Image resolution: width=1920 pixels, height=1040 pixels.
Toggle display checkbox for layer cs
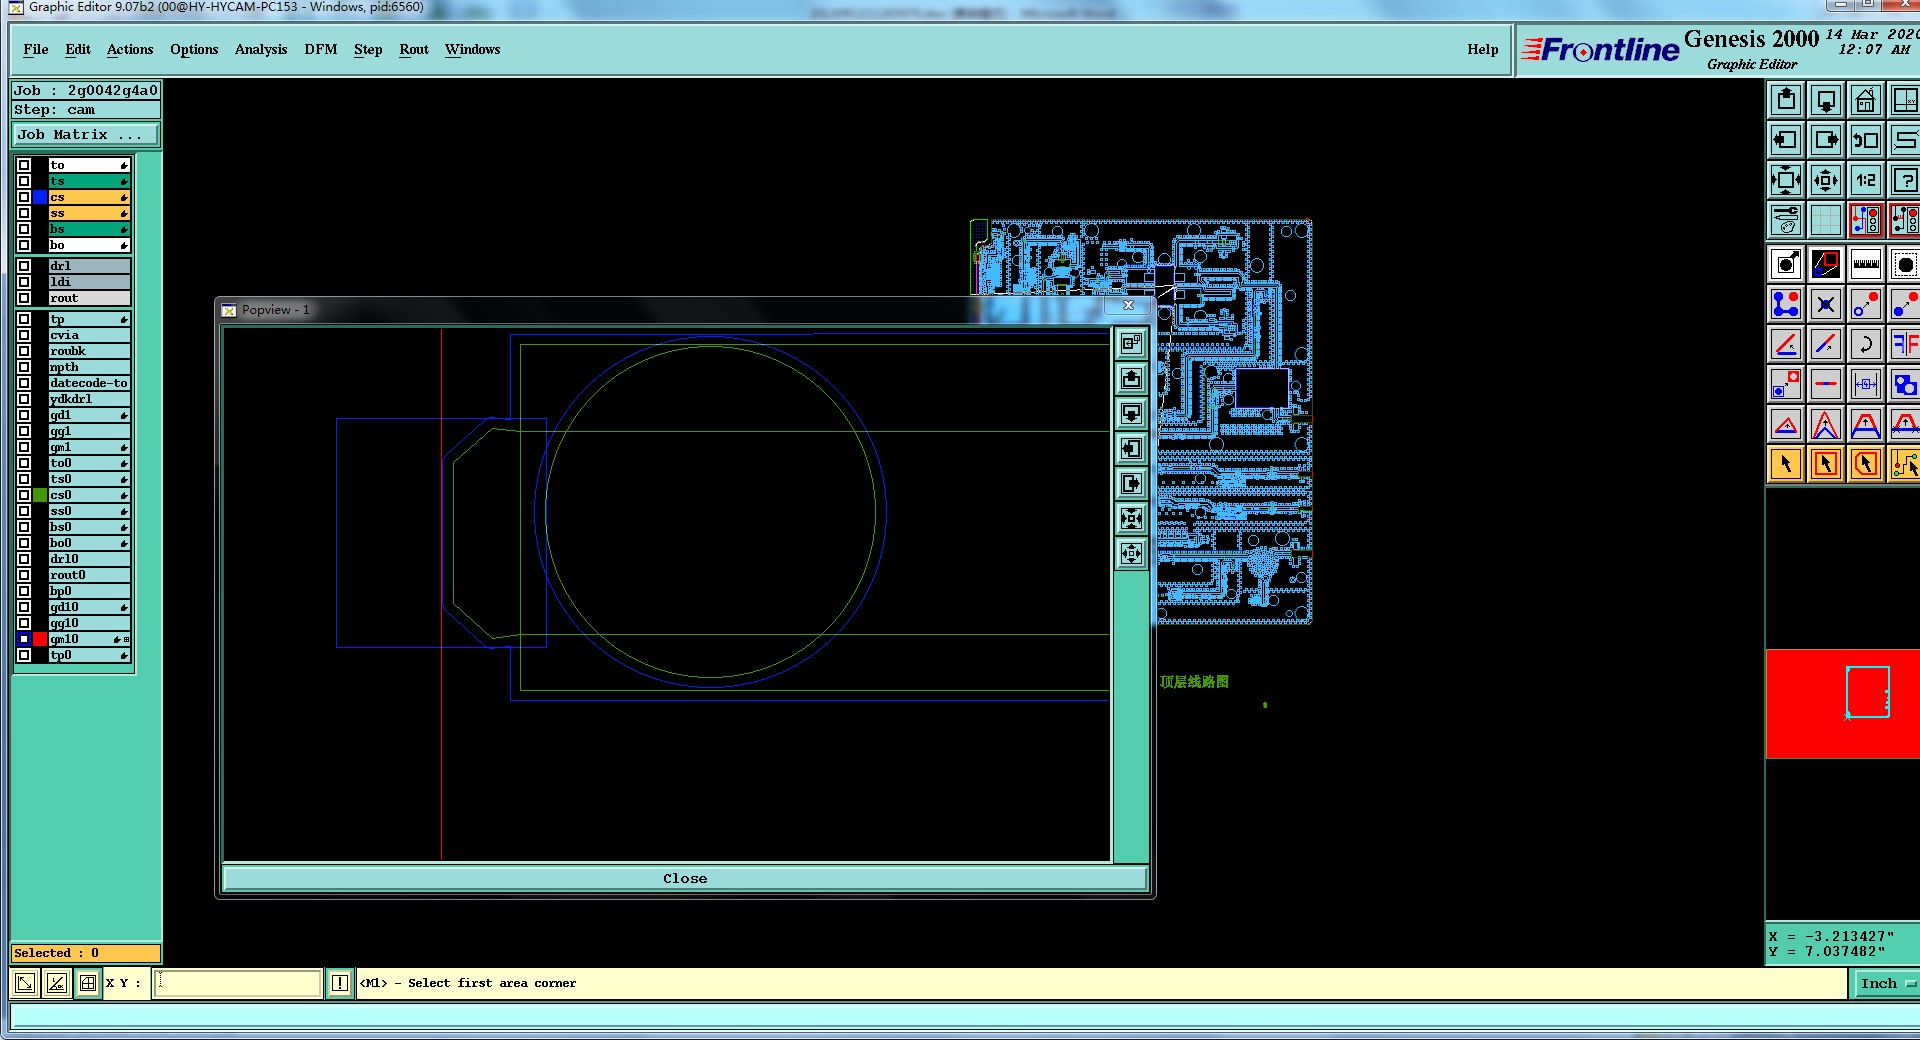tap(24, 197)
